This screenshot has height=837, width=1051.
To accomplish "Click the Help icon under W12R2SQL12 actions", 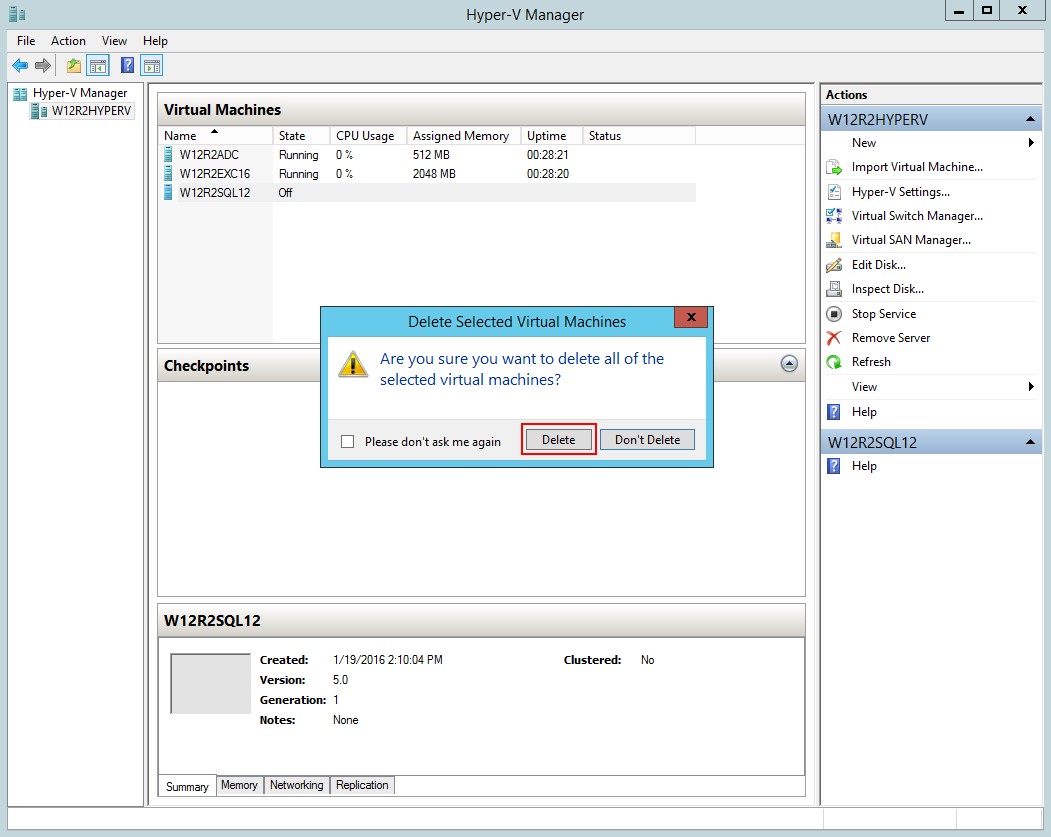I will tap(834, 466).
